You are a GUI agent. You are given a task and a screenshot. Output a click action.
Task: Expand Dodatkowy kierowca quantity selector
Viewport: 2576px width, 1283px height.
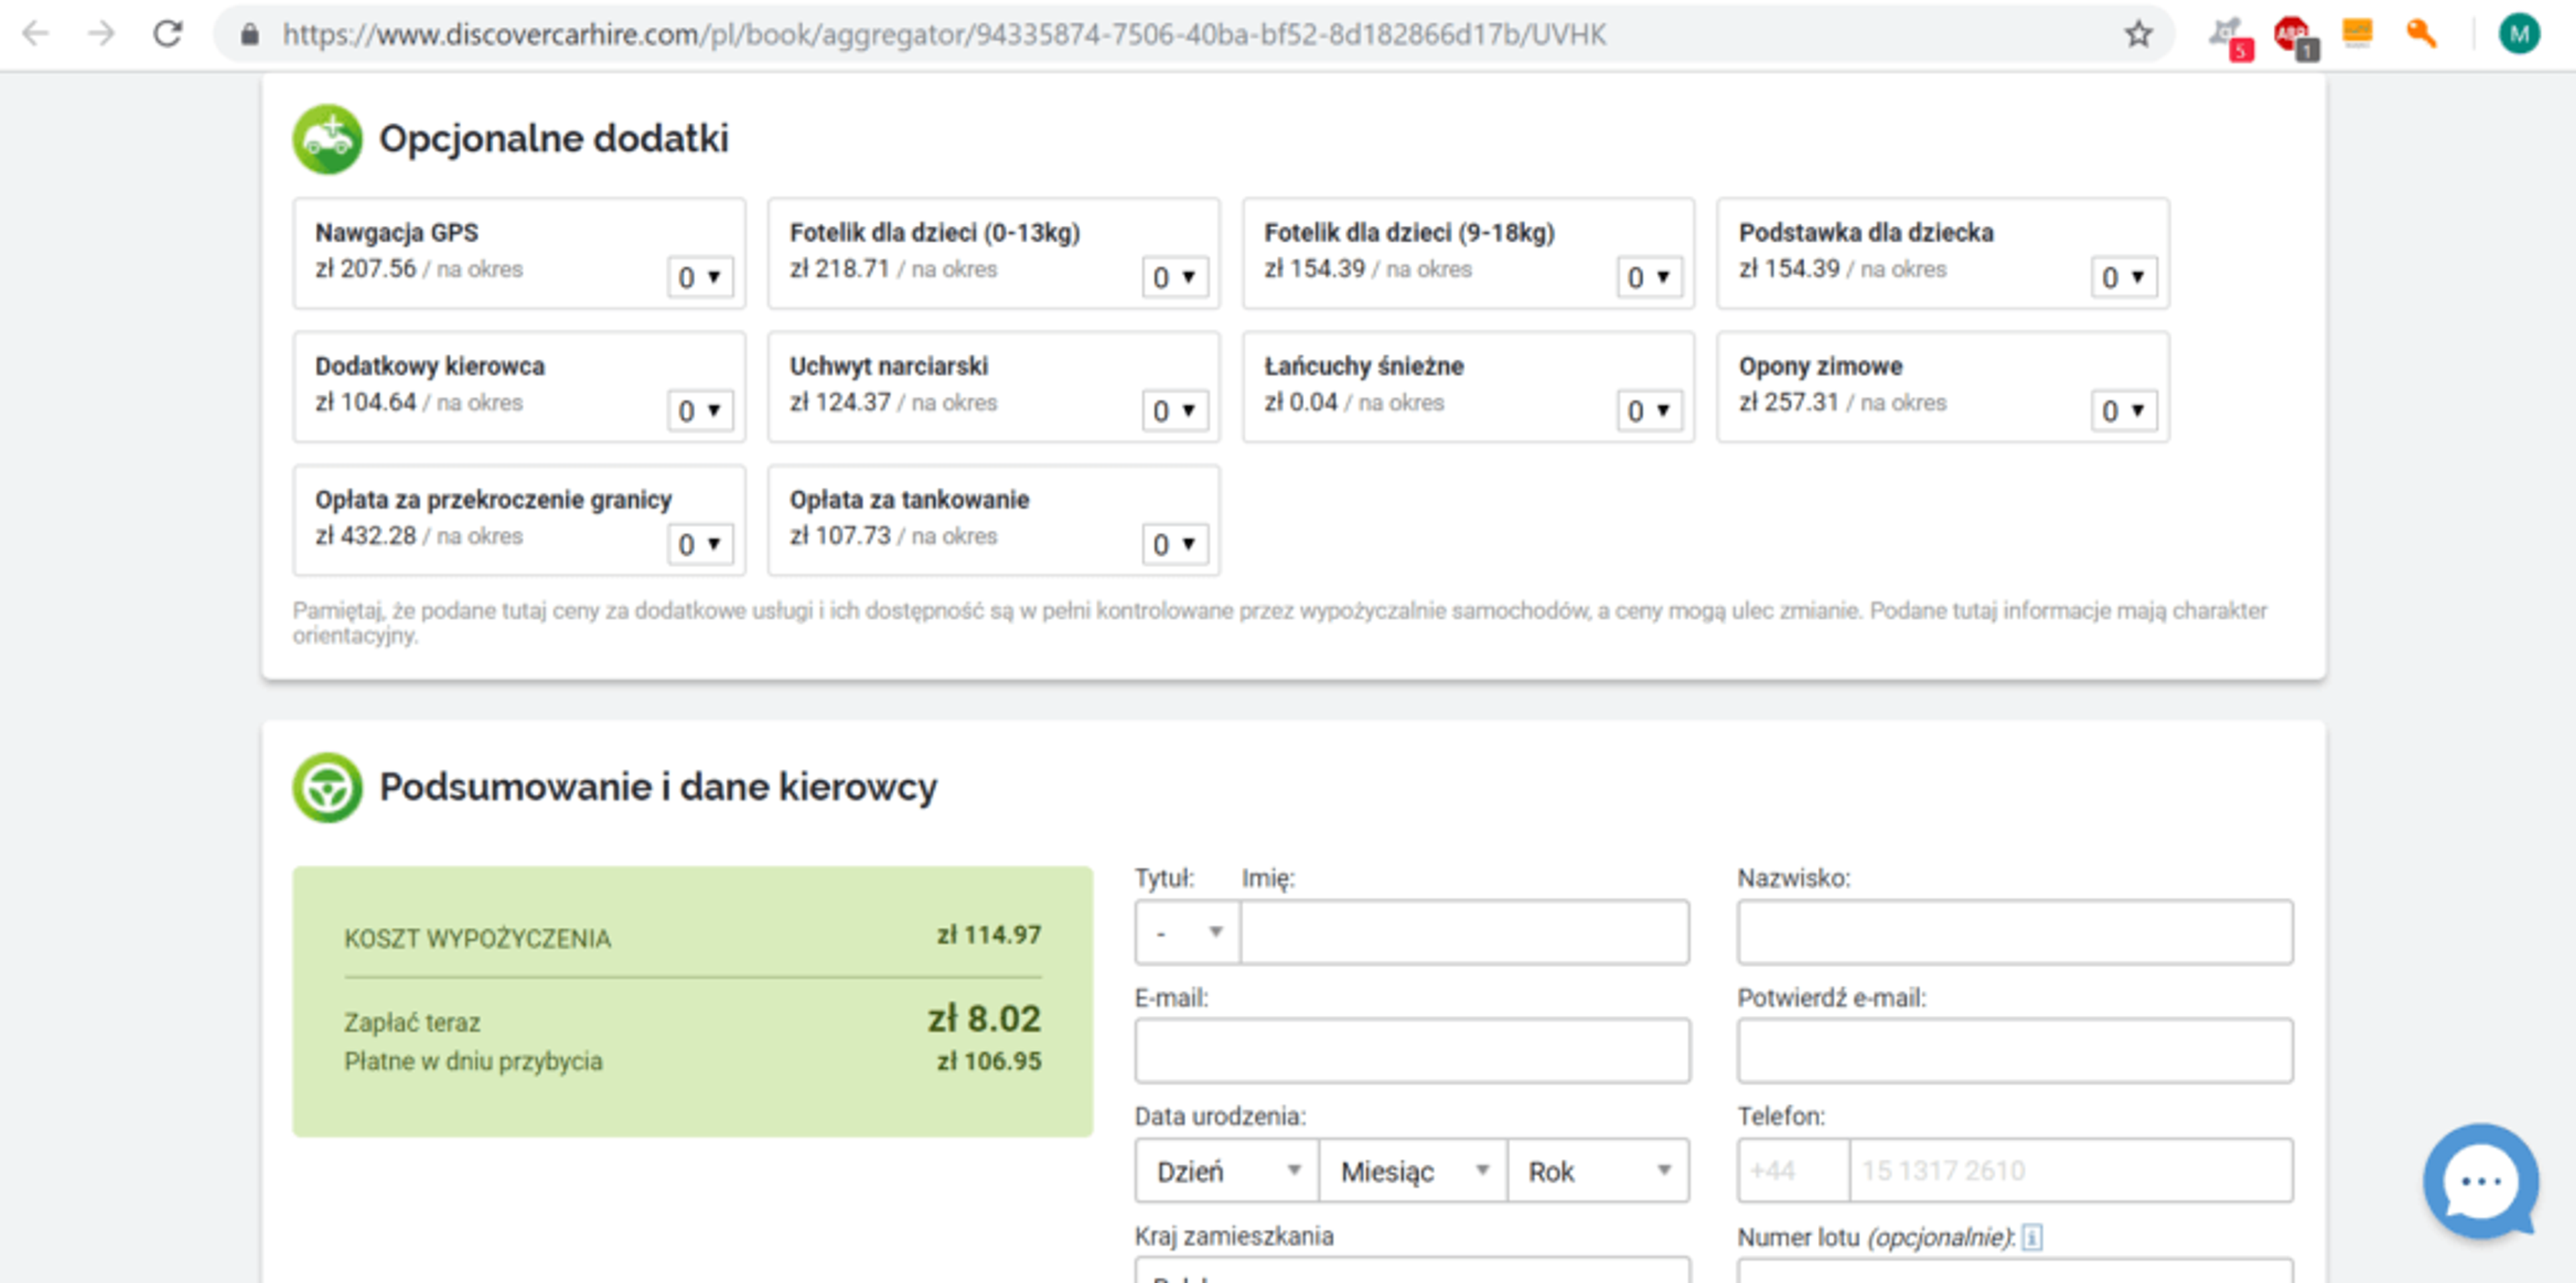click(x=699, y=410)
